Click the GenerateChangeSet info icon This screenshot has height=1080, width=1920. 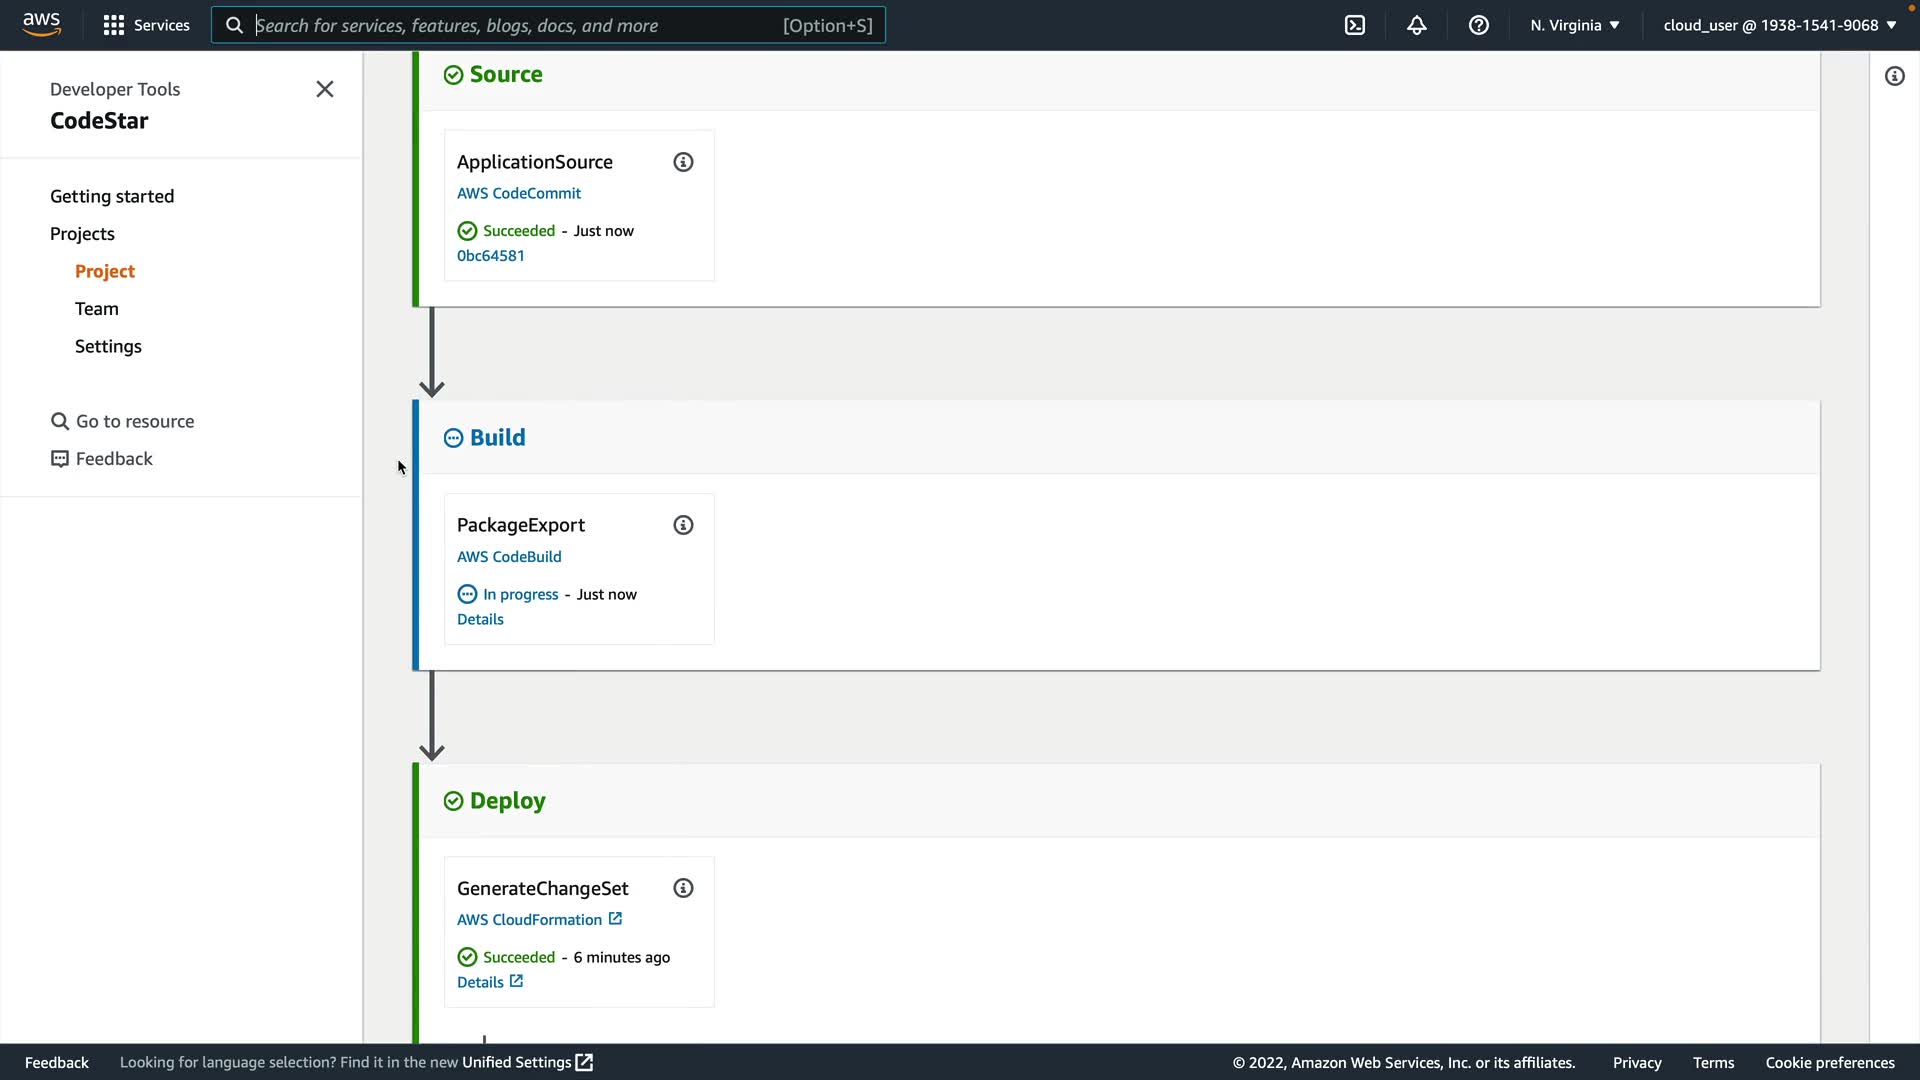[683, 888]
